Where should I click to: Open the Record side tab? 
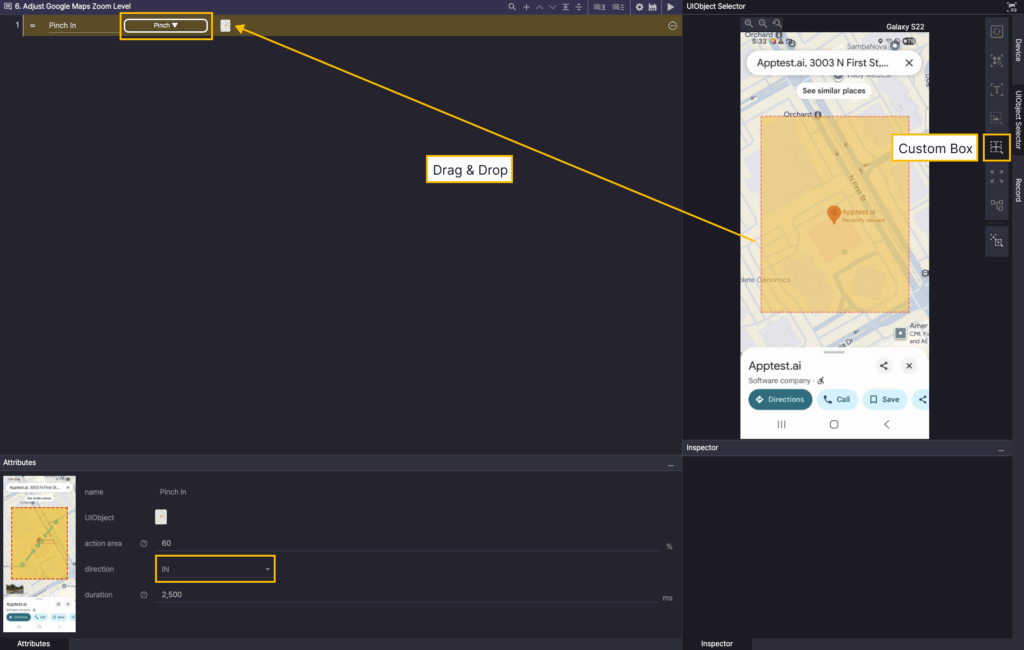point(1017,189)
